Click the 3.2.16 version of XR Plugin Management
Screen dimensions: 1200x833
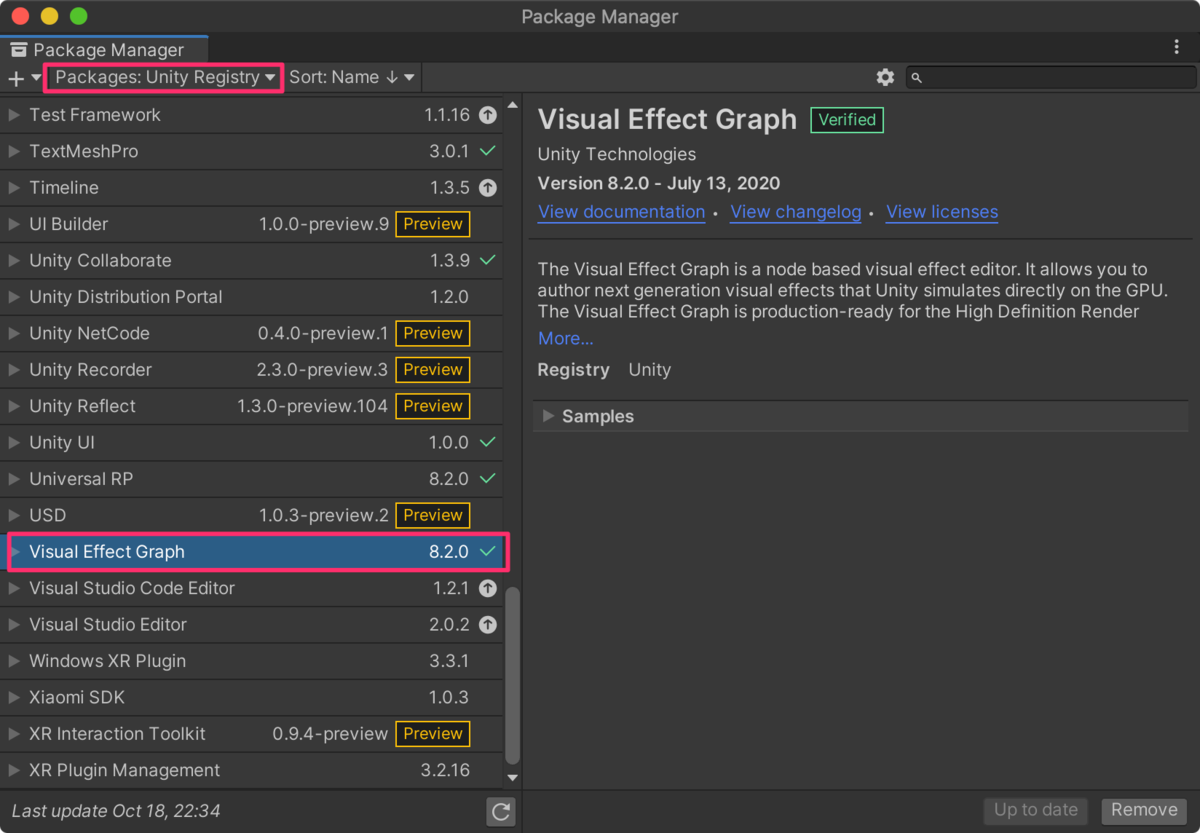point(445,770)
